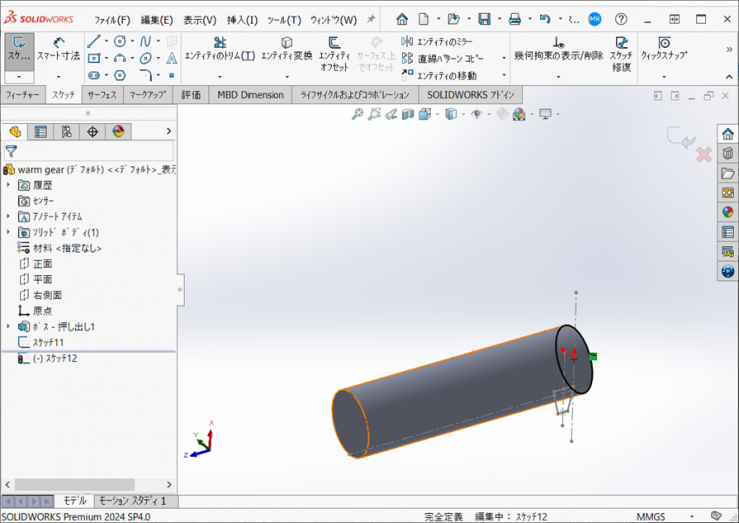Image resolution: width=739 pixels, height=523 pixels.
Task: Open the PropertyManager tab icon
Action: 41,132
